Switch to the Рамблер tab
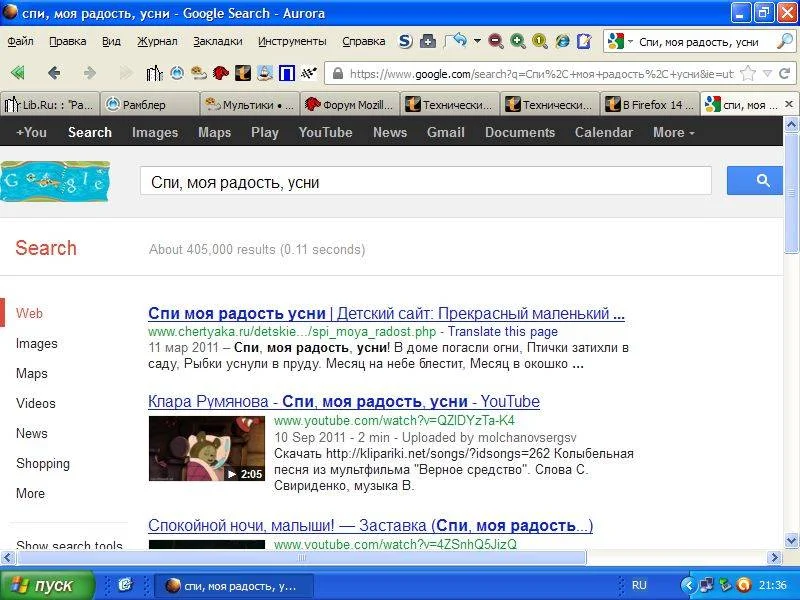Screen dimensions: 800x600 point(149,105)
